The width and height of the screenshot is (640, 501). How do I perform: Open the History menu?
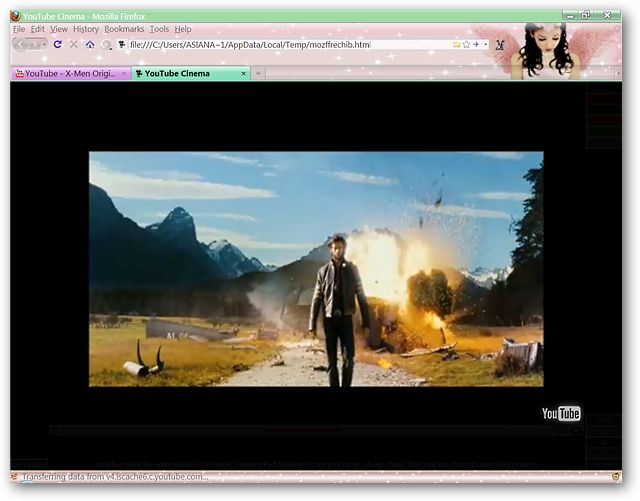click(x=86, y=29)
